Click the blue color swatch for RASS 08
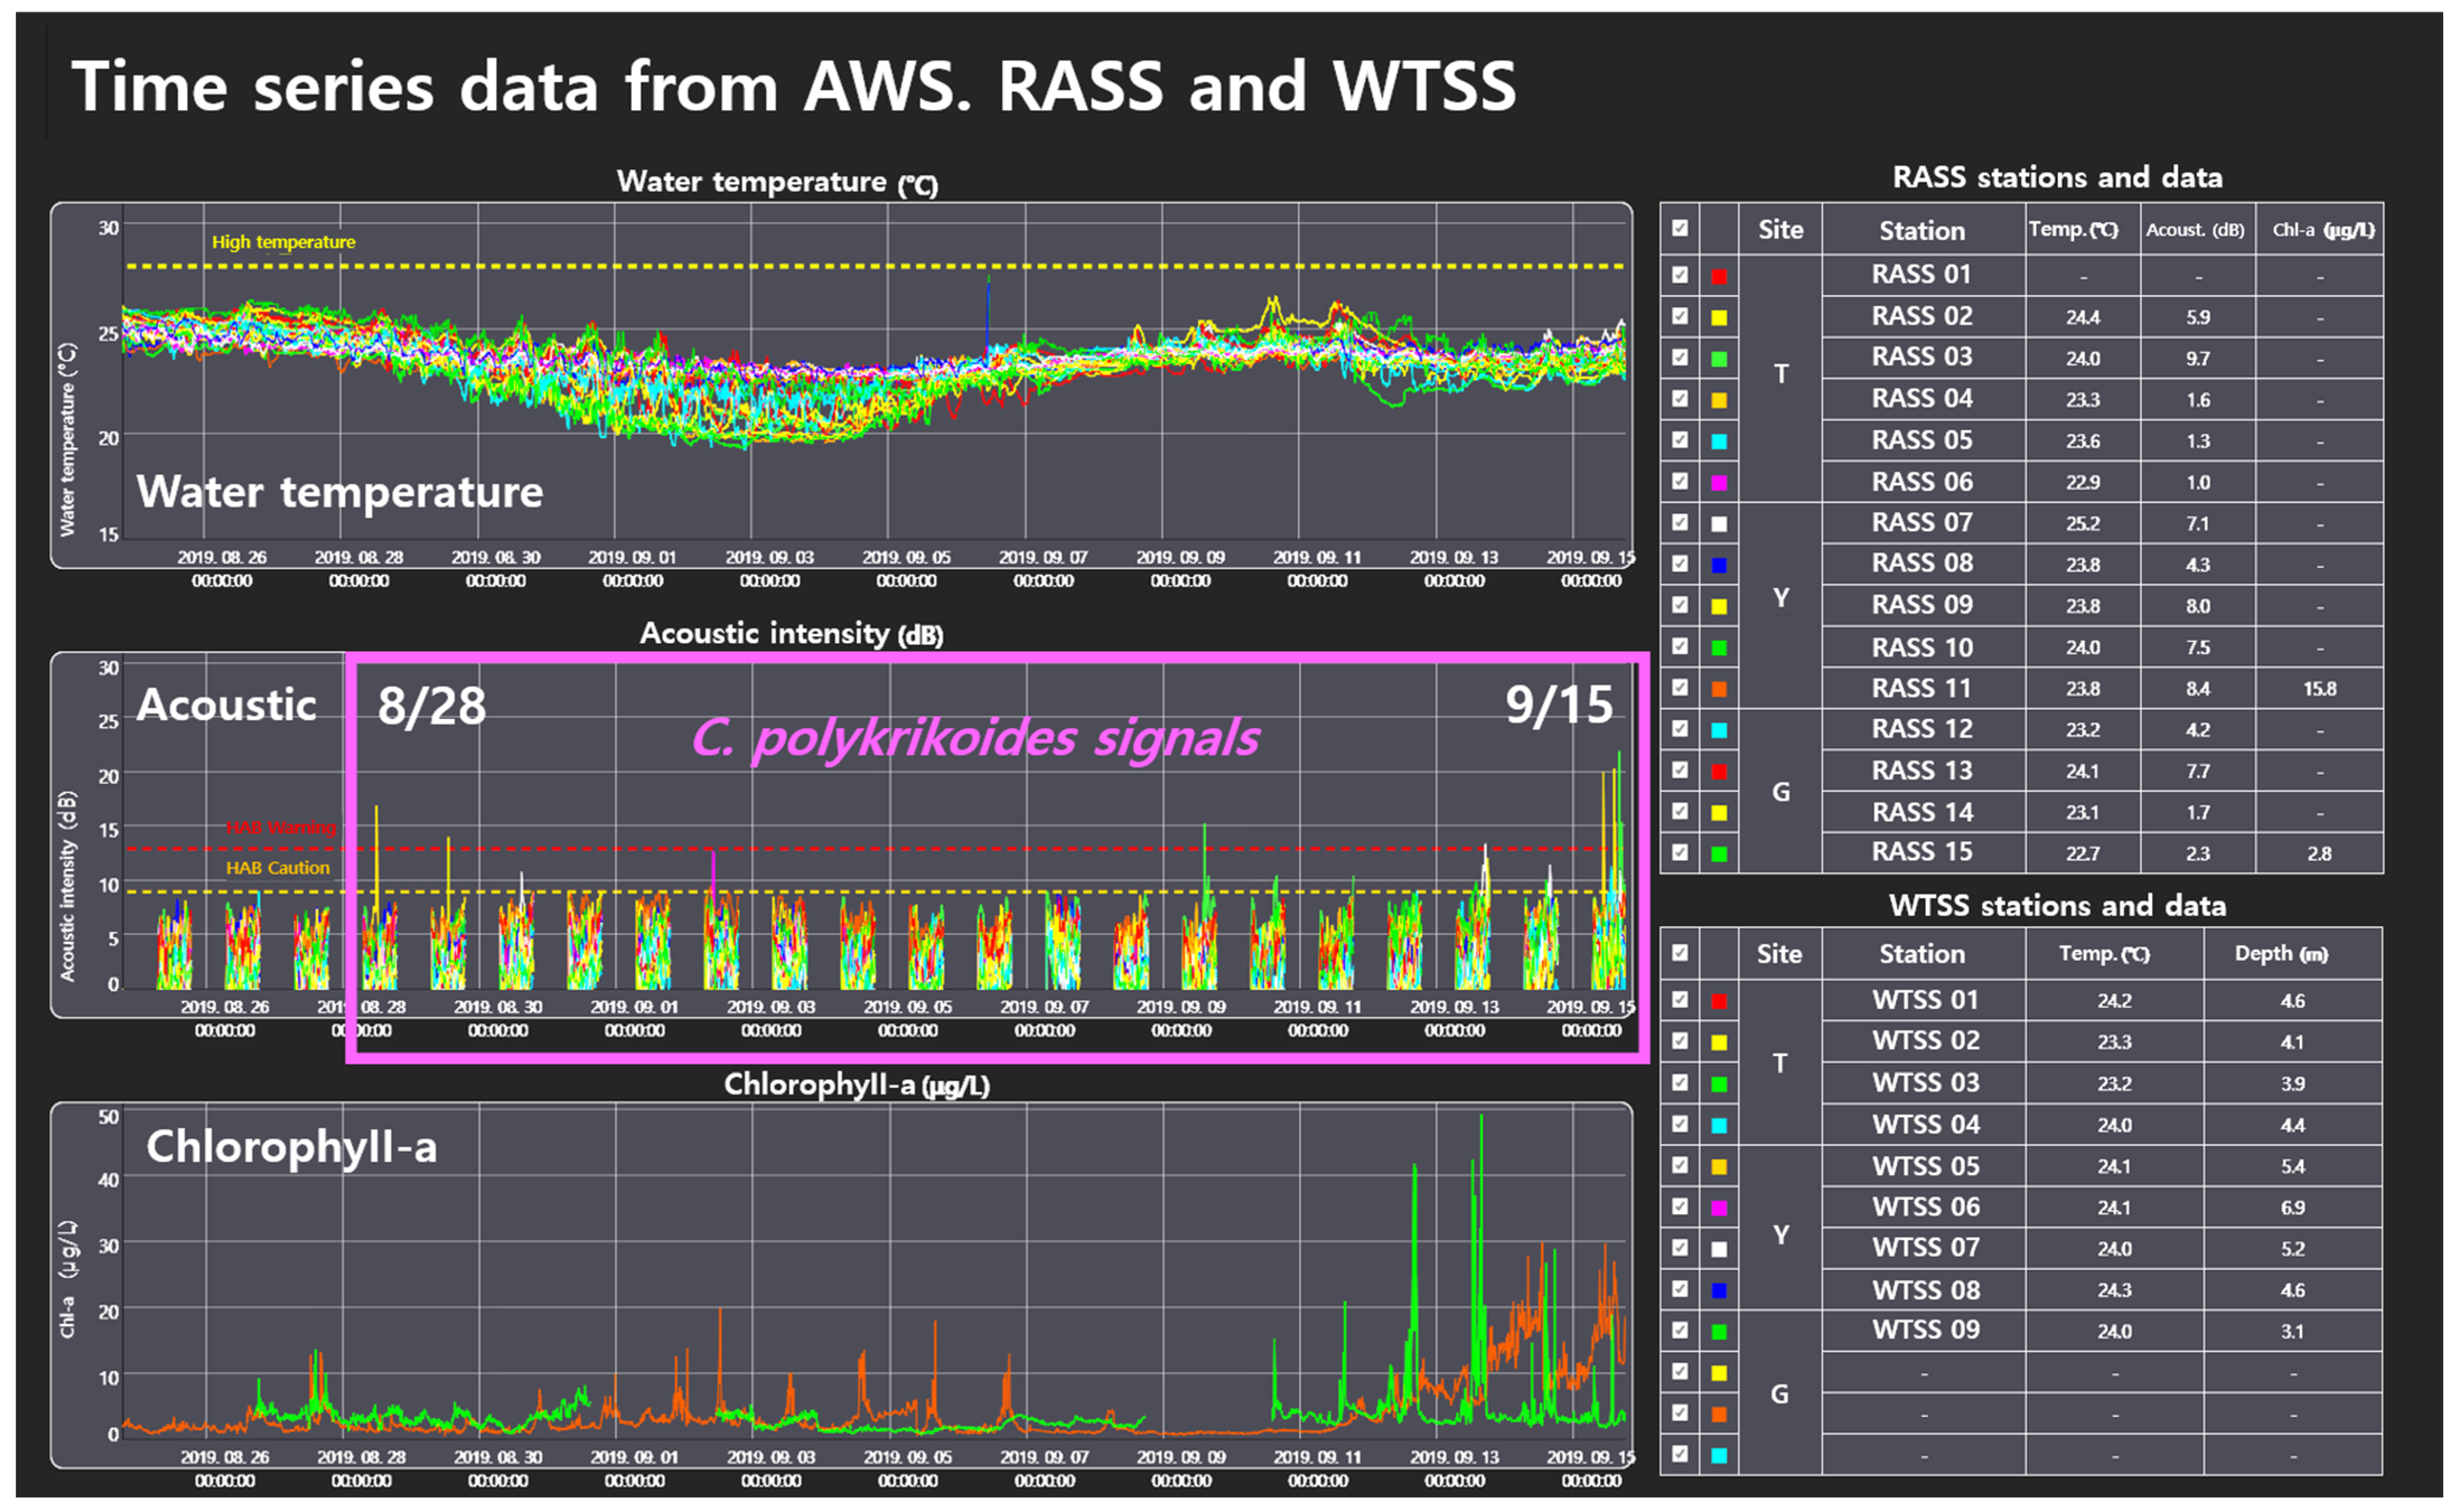 [x=1718, y=565]
